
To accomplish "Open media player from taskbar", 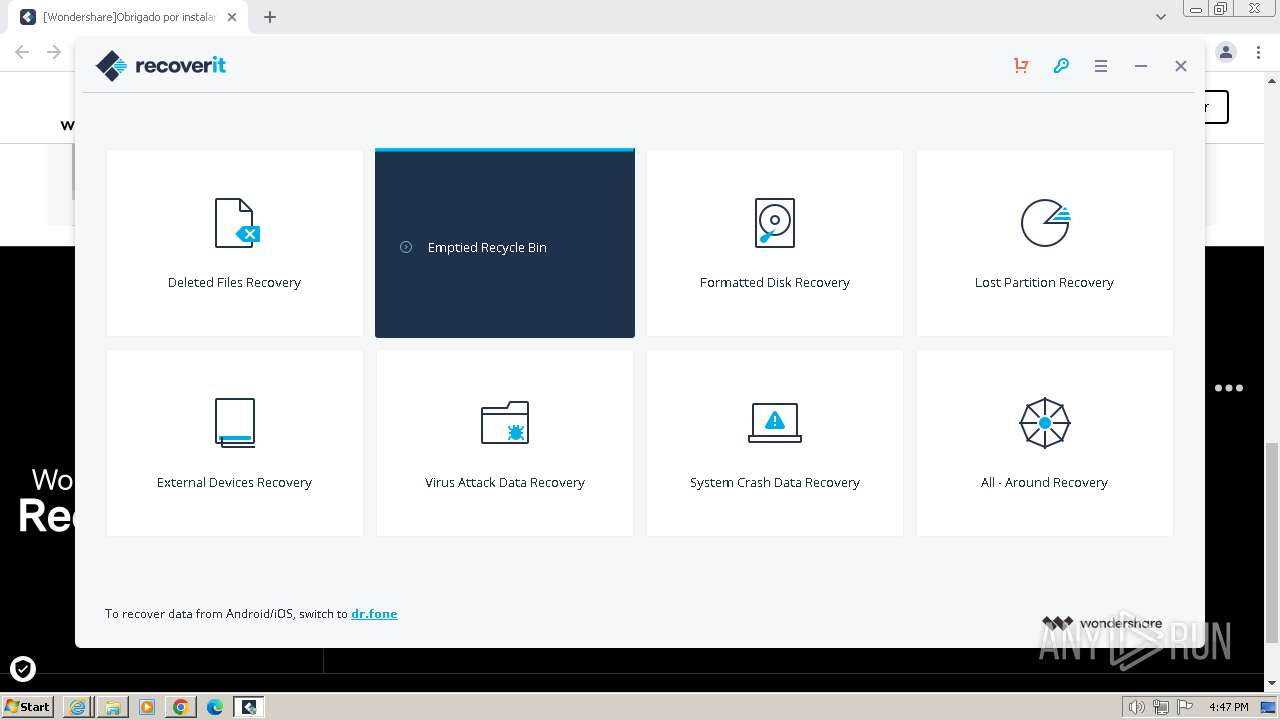I will (x=146, y=707).
